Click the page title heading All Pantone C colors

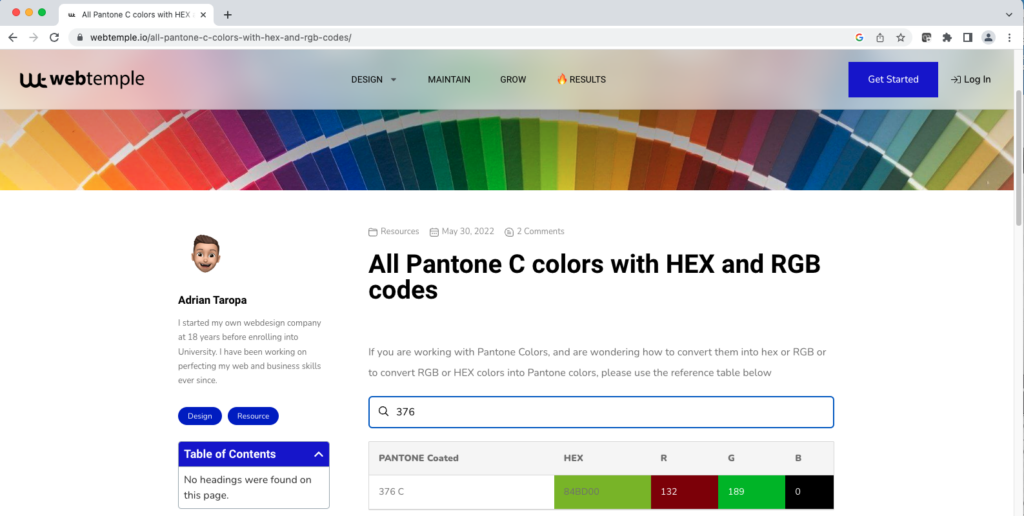(594, 277)
